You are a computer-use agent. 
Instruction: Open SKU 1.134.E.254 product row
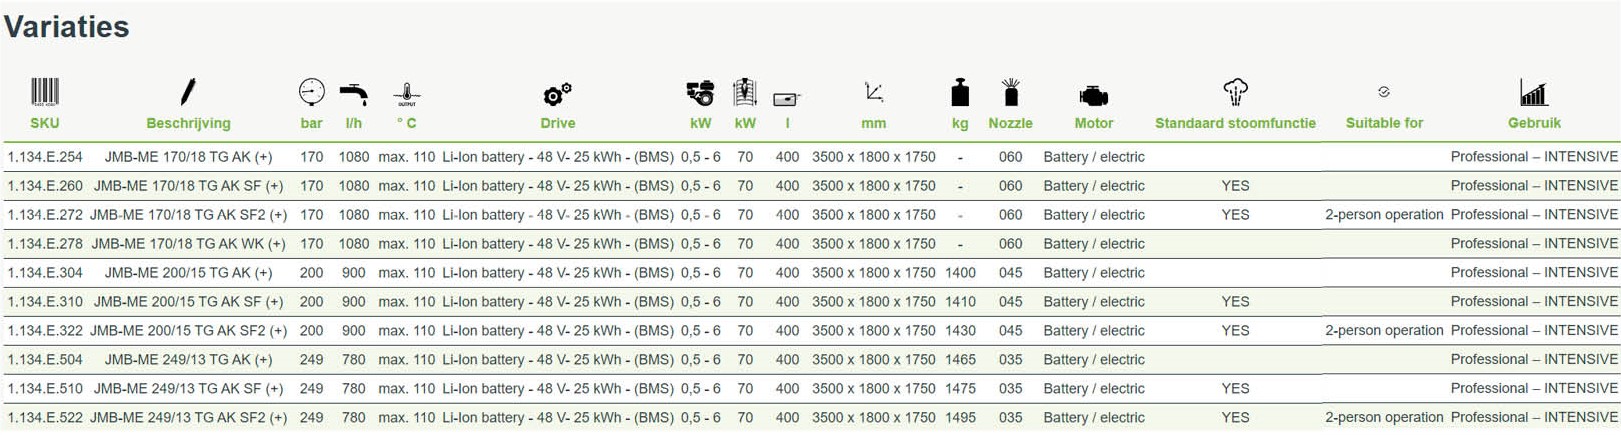coord(45,157)
